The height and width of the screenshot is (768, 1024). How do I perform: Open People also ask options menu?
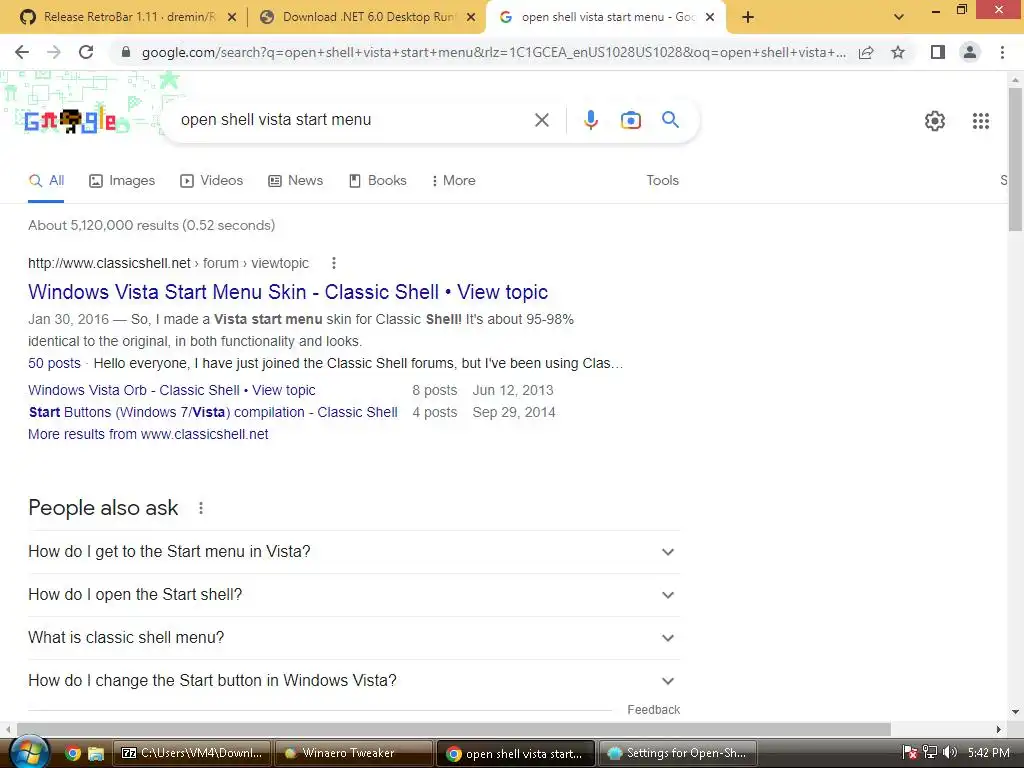pyautogui.click(x=201, y=508)
